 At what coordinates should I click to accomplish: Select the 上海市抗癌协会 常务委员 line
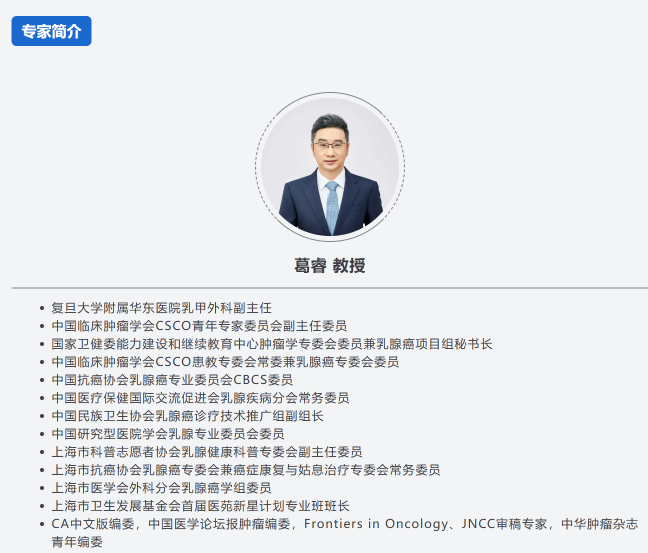pos(245,470)
